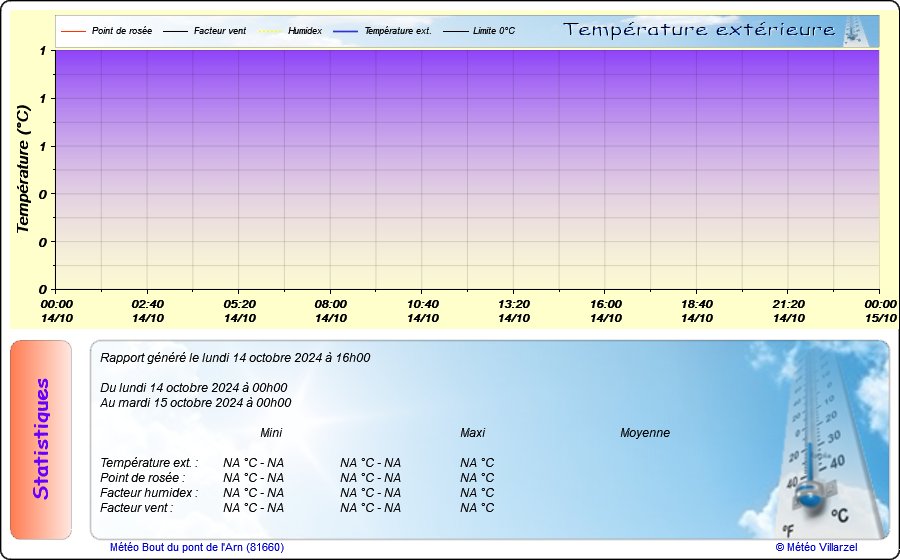Viewport: 900px width, 560px height.
Task: Click the vertical 'Statistiques' panel
Action: coord(41,440)
